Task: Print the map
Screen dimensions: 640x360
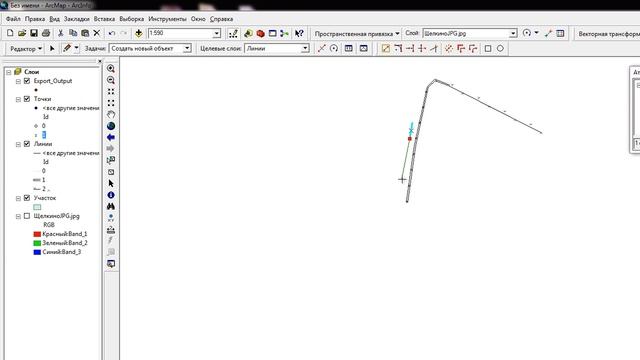Action: (x=46, y=33)
